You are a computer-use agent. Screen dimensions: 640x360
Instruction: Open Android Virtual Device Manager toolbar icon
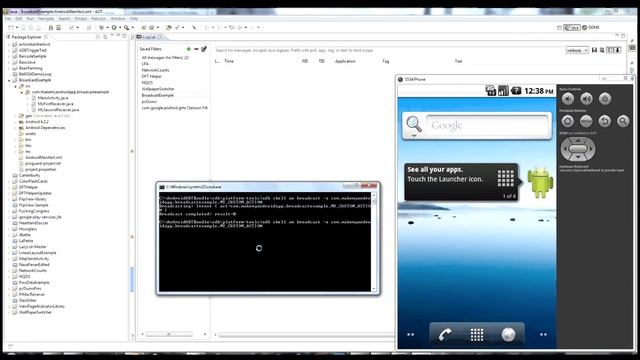58,28
